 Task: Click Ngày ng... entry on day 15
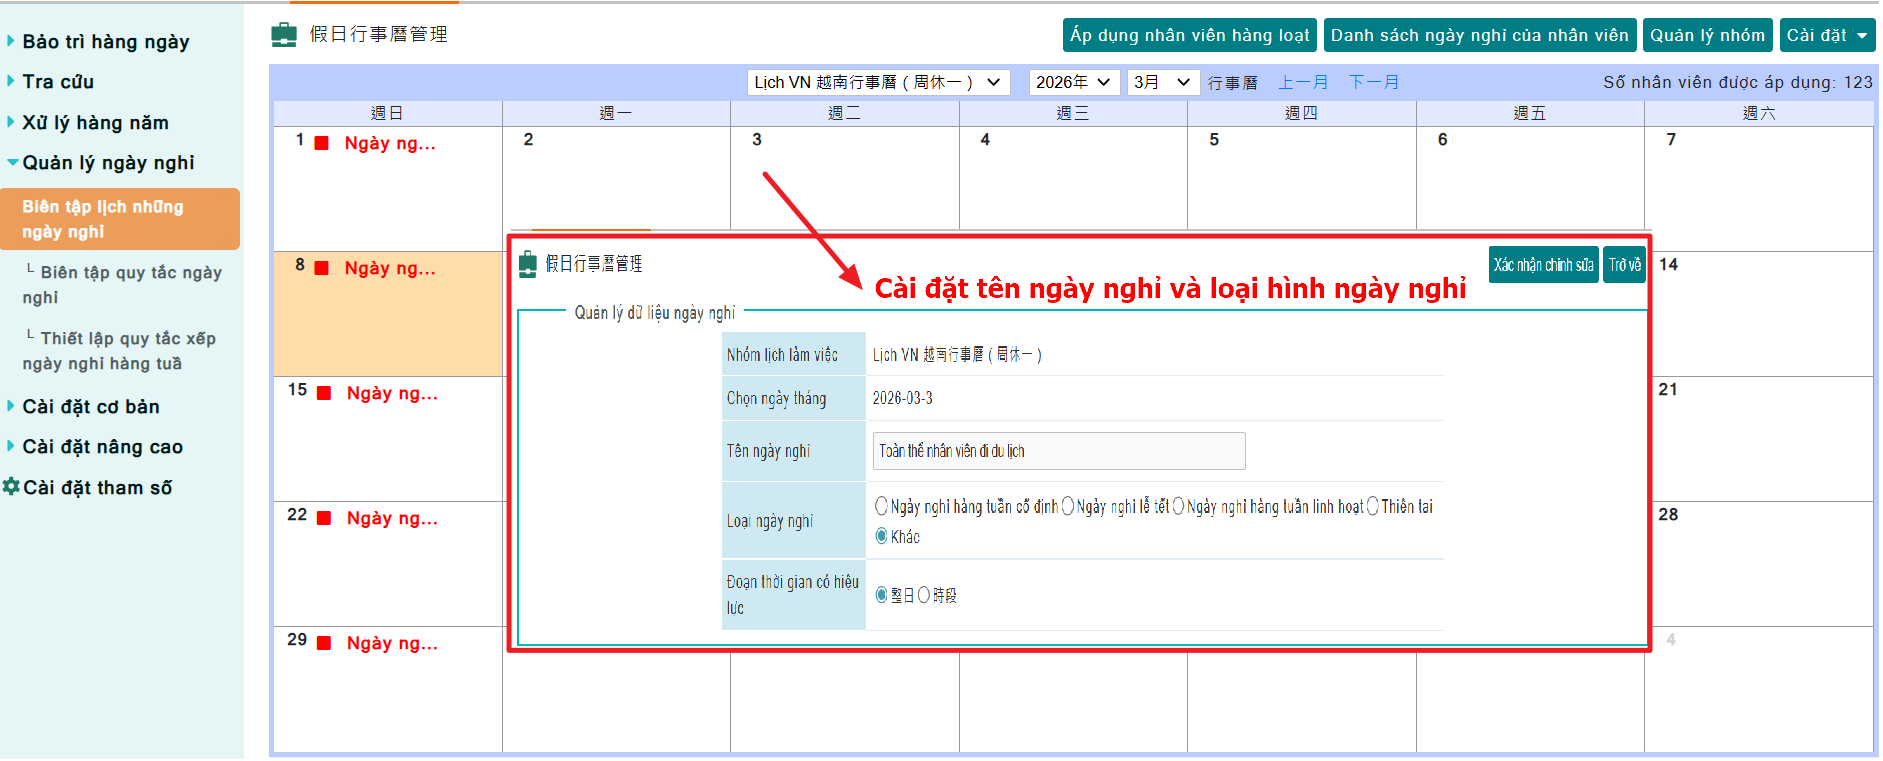[x=392, y=393]
